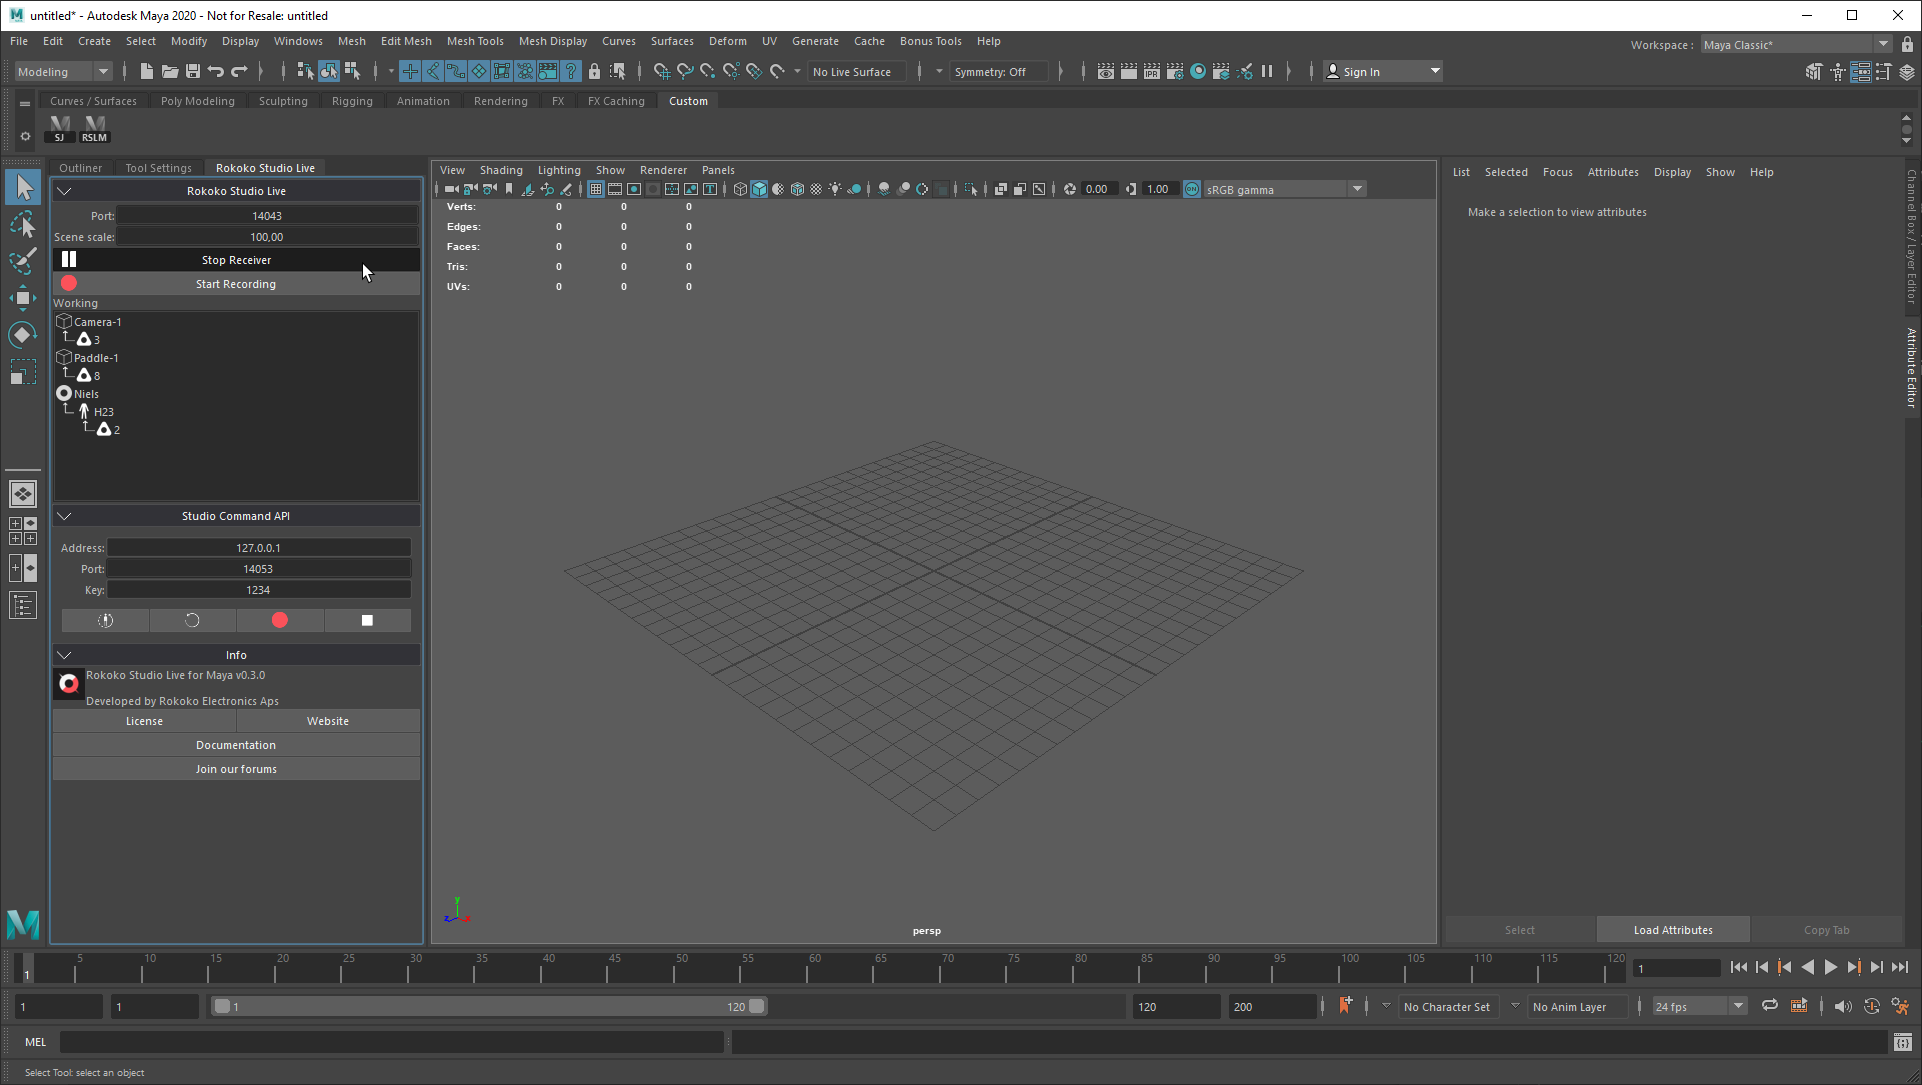This screenshot has width=1922, height=1085.
Task: Click the stop square icon in Command API
Action: (367, 620)
